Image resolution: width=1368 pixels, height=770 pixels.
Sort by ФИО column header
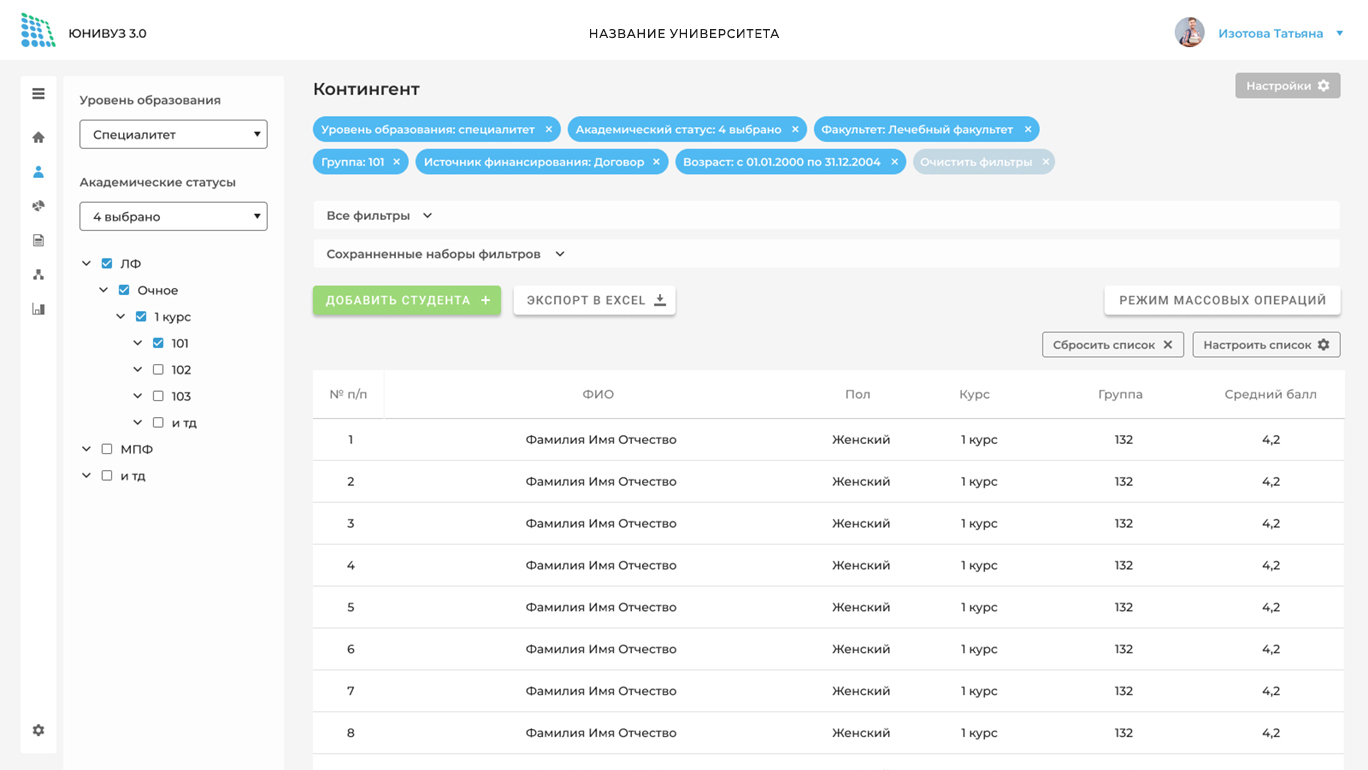(x=598, y=394)
